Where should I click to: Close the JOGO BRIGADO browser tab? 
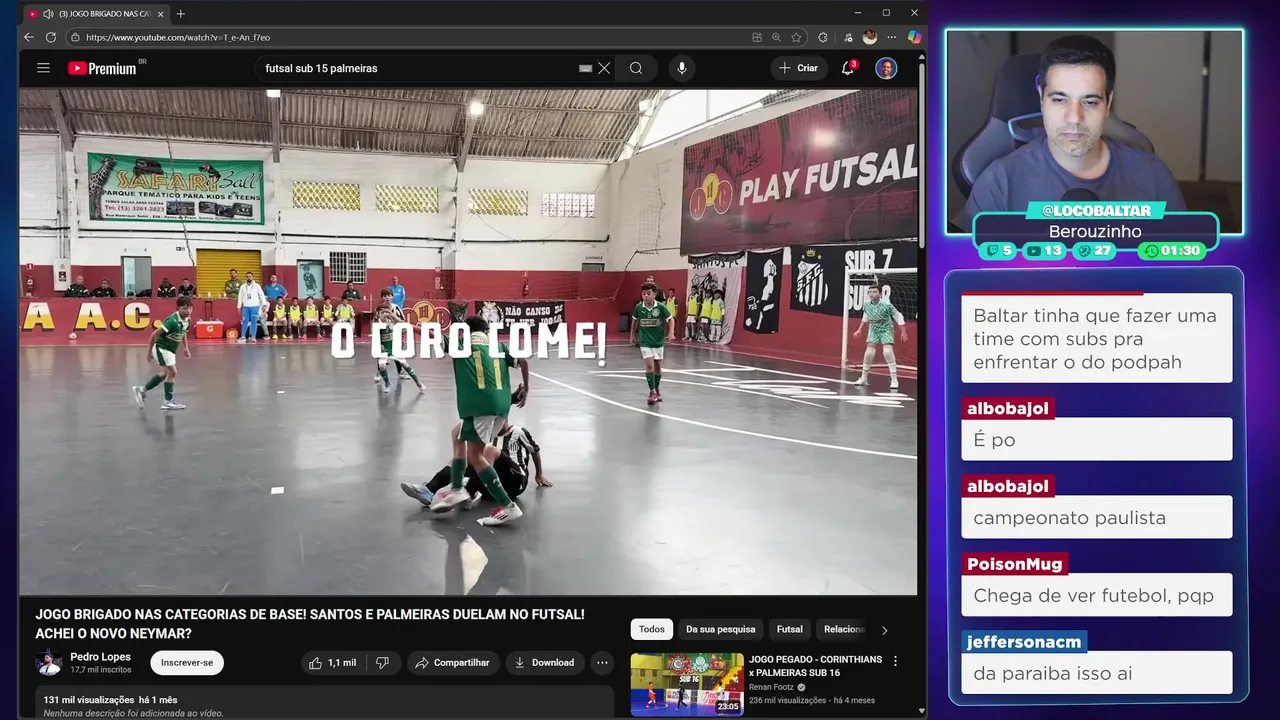pyautogui.click(x=161, y=14)
